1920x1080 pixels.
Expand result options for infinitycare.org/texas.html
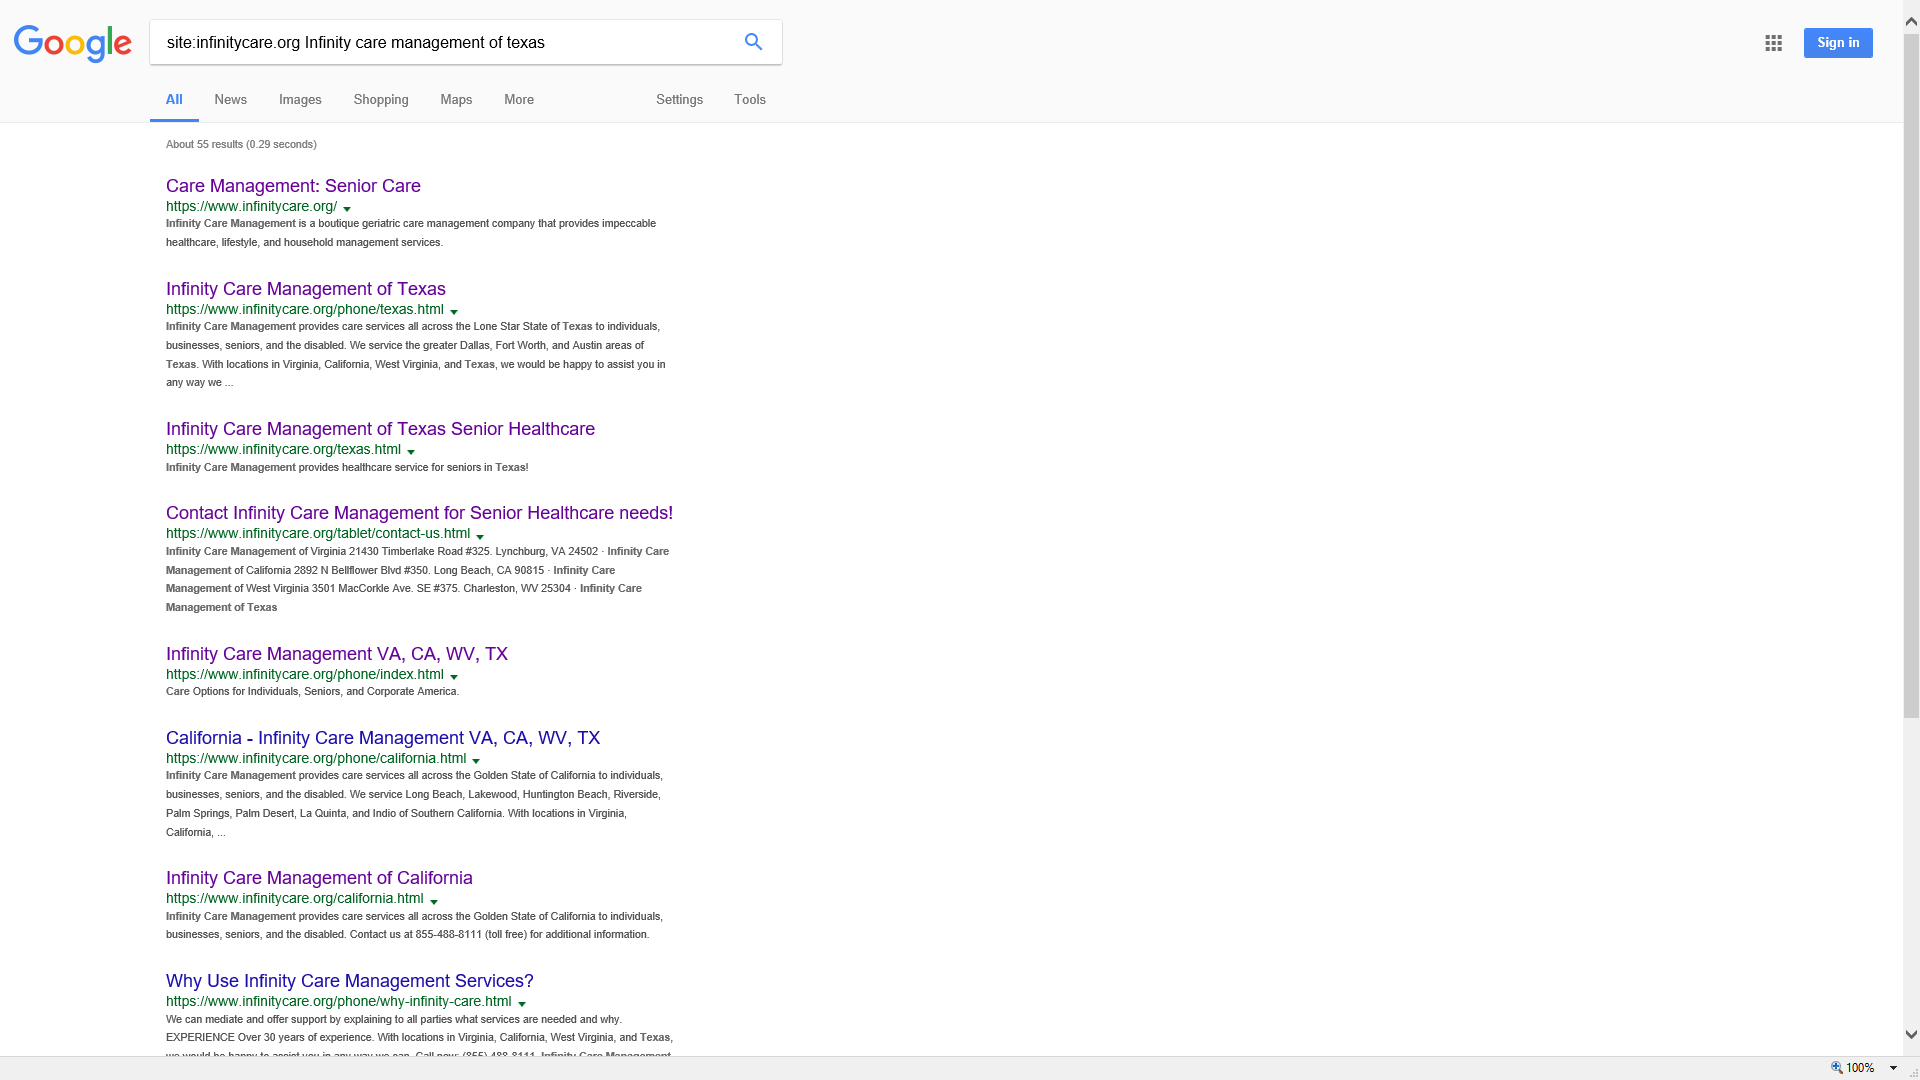click(x=411, y=450)
